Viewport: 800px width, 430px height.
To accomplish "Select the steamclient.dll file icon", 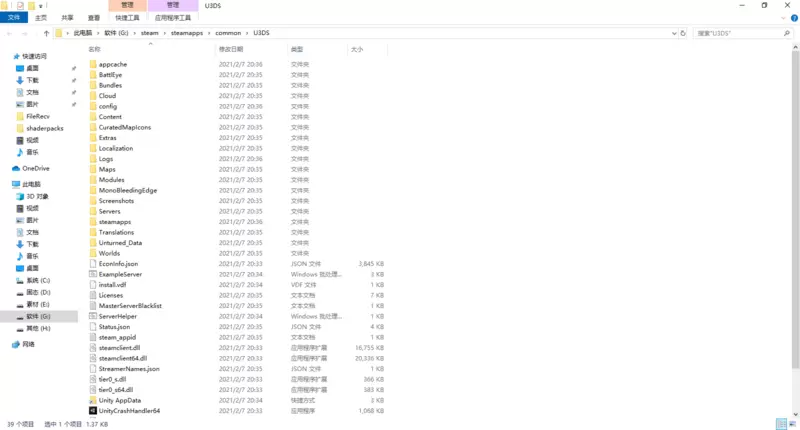I will coord(93,348).
